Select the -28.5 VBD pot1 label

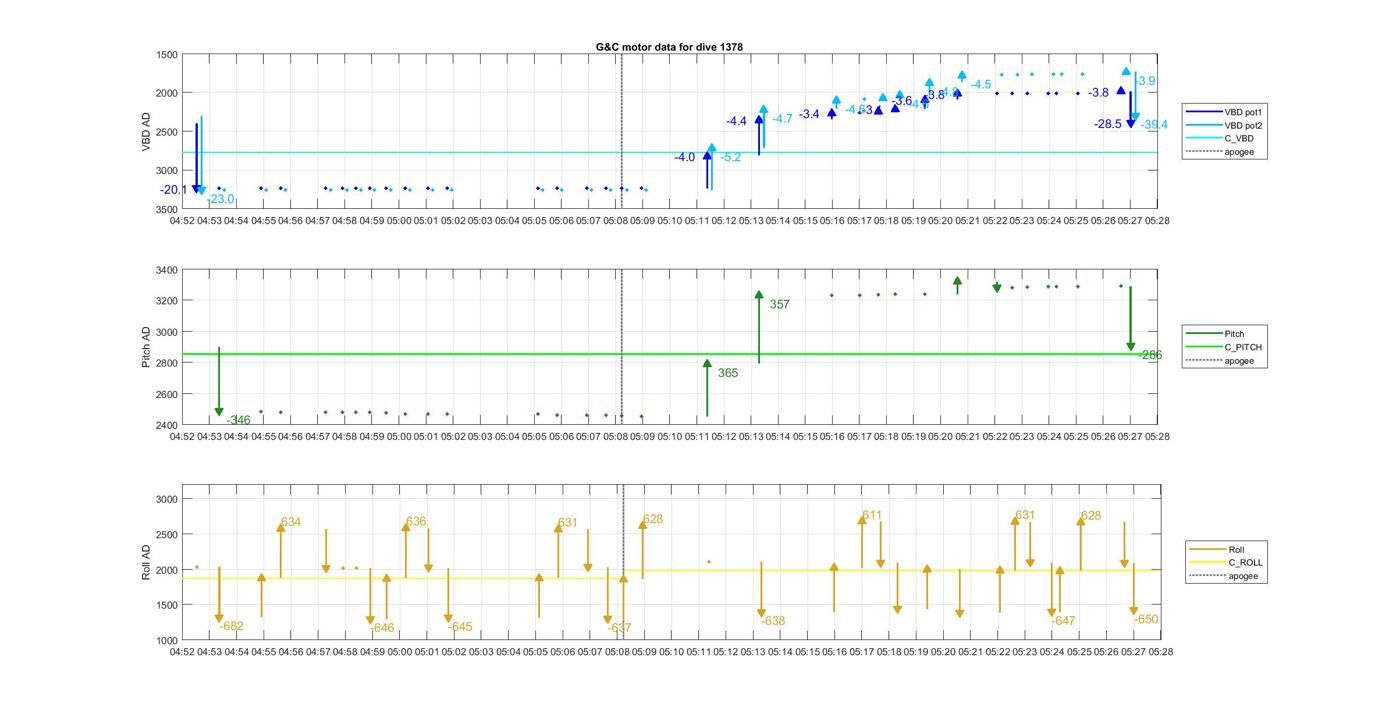tap(1107, 124)
